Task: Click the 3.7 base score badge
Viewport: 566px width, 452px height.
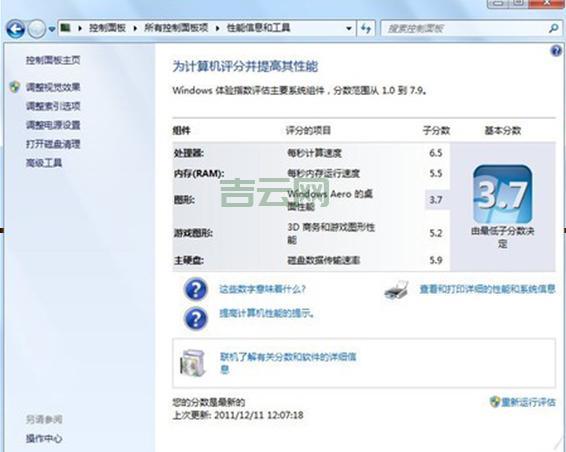Action: coord(502,194)
